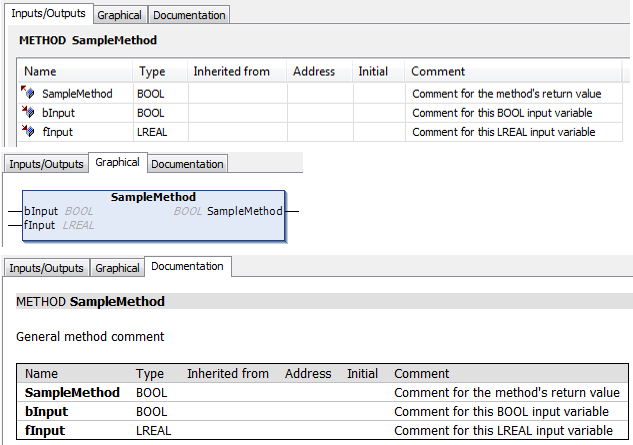Click the gray BOOL label before SampleMethod output

pos(188,211)
